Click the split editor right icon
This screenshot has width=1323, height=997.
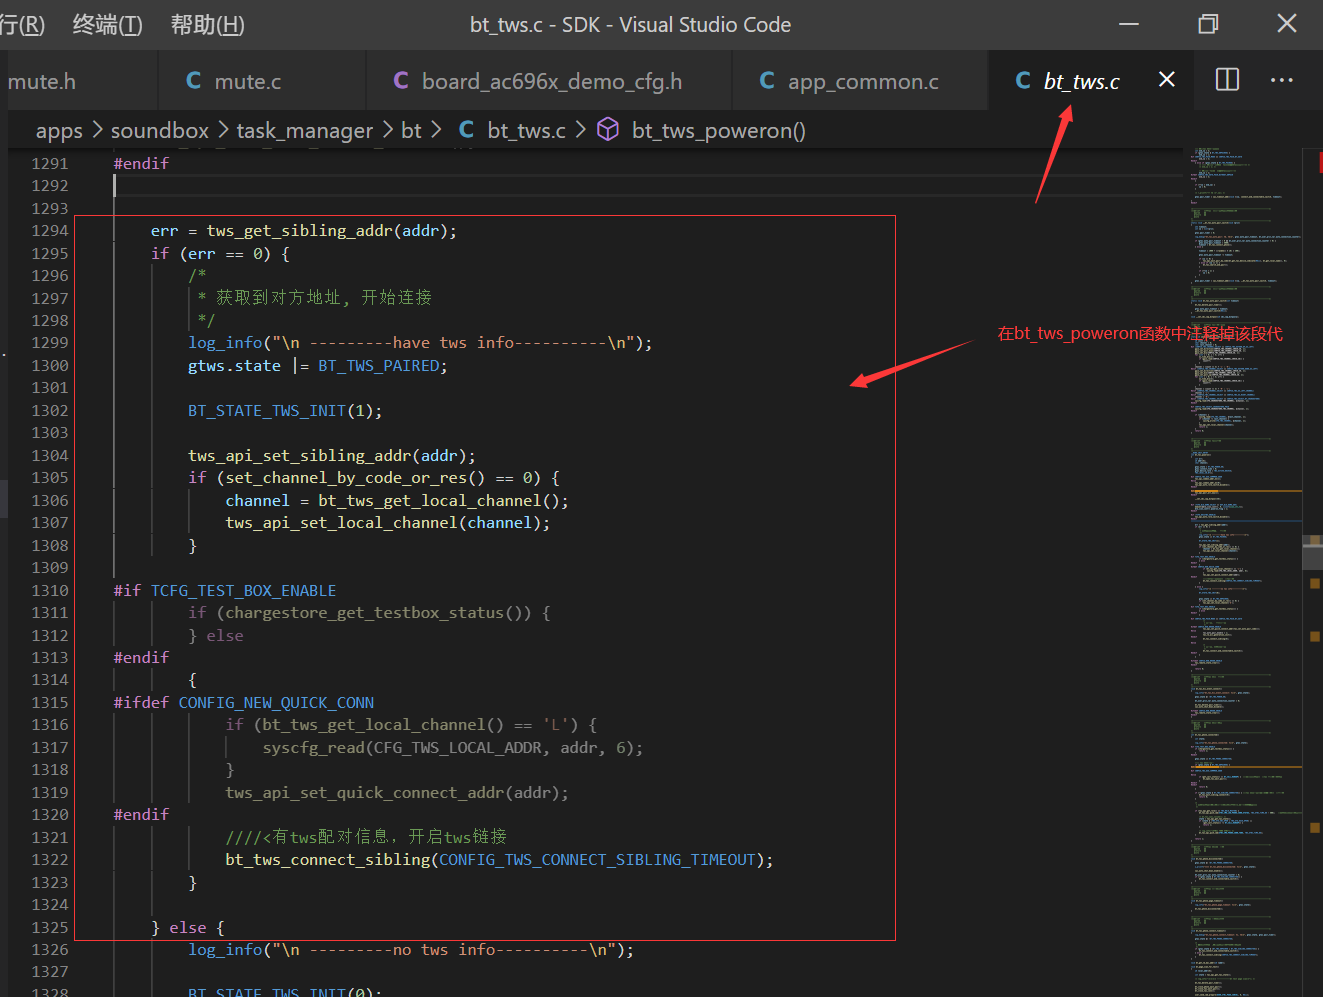(x=1227, y=80)
